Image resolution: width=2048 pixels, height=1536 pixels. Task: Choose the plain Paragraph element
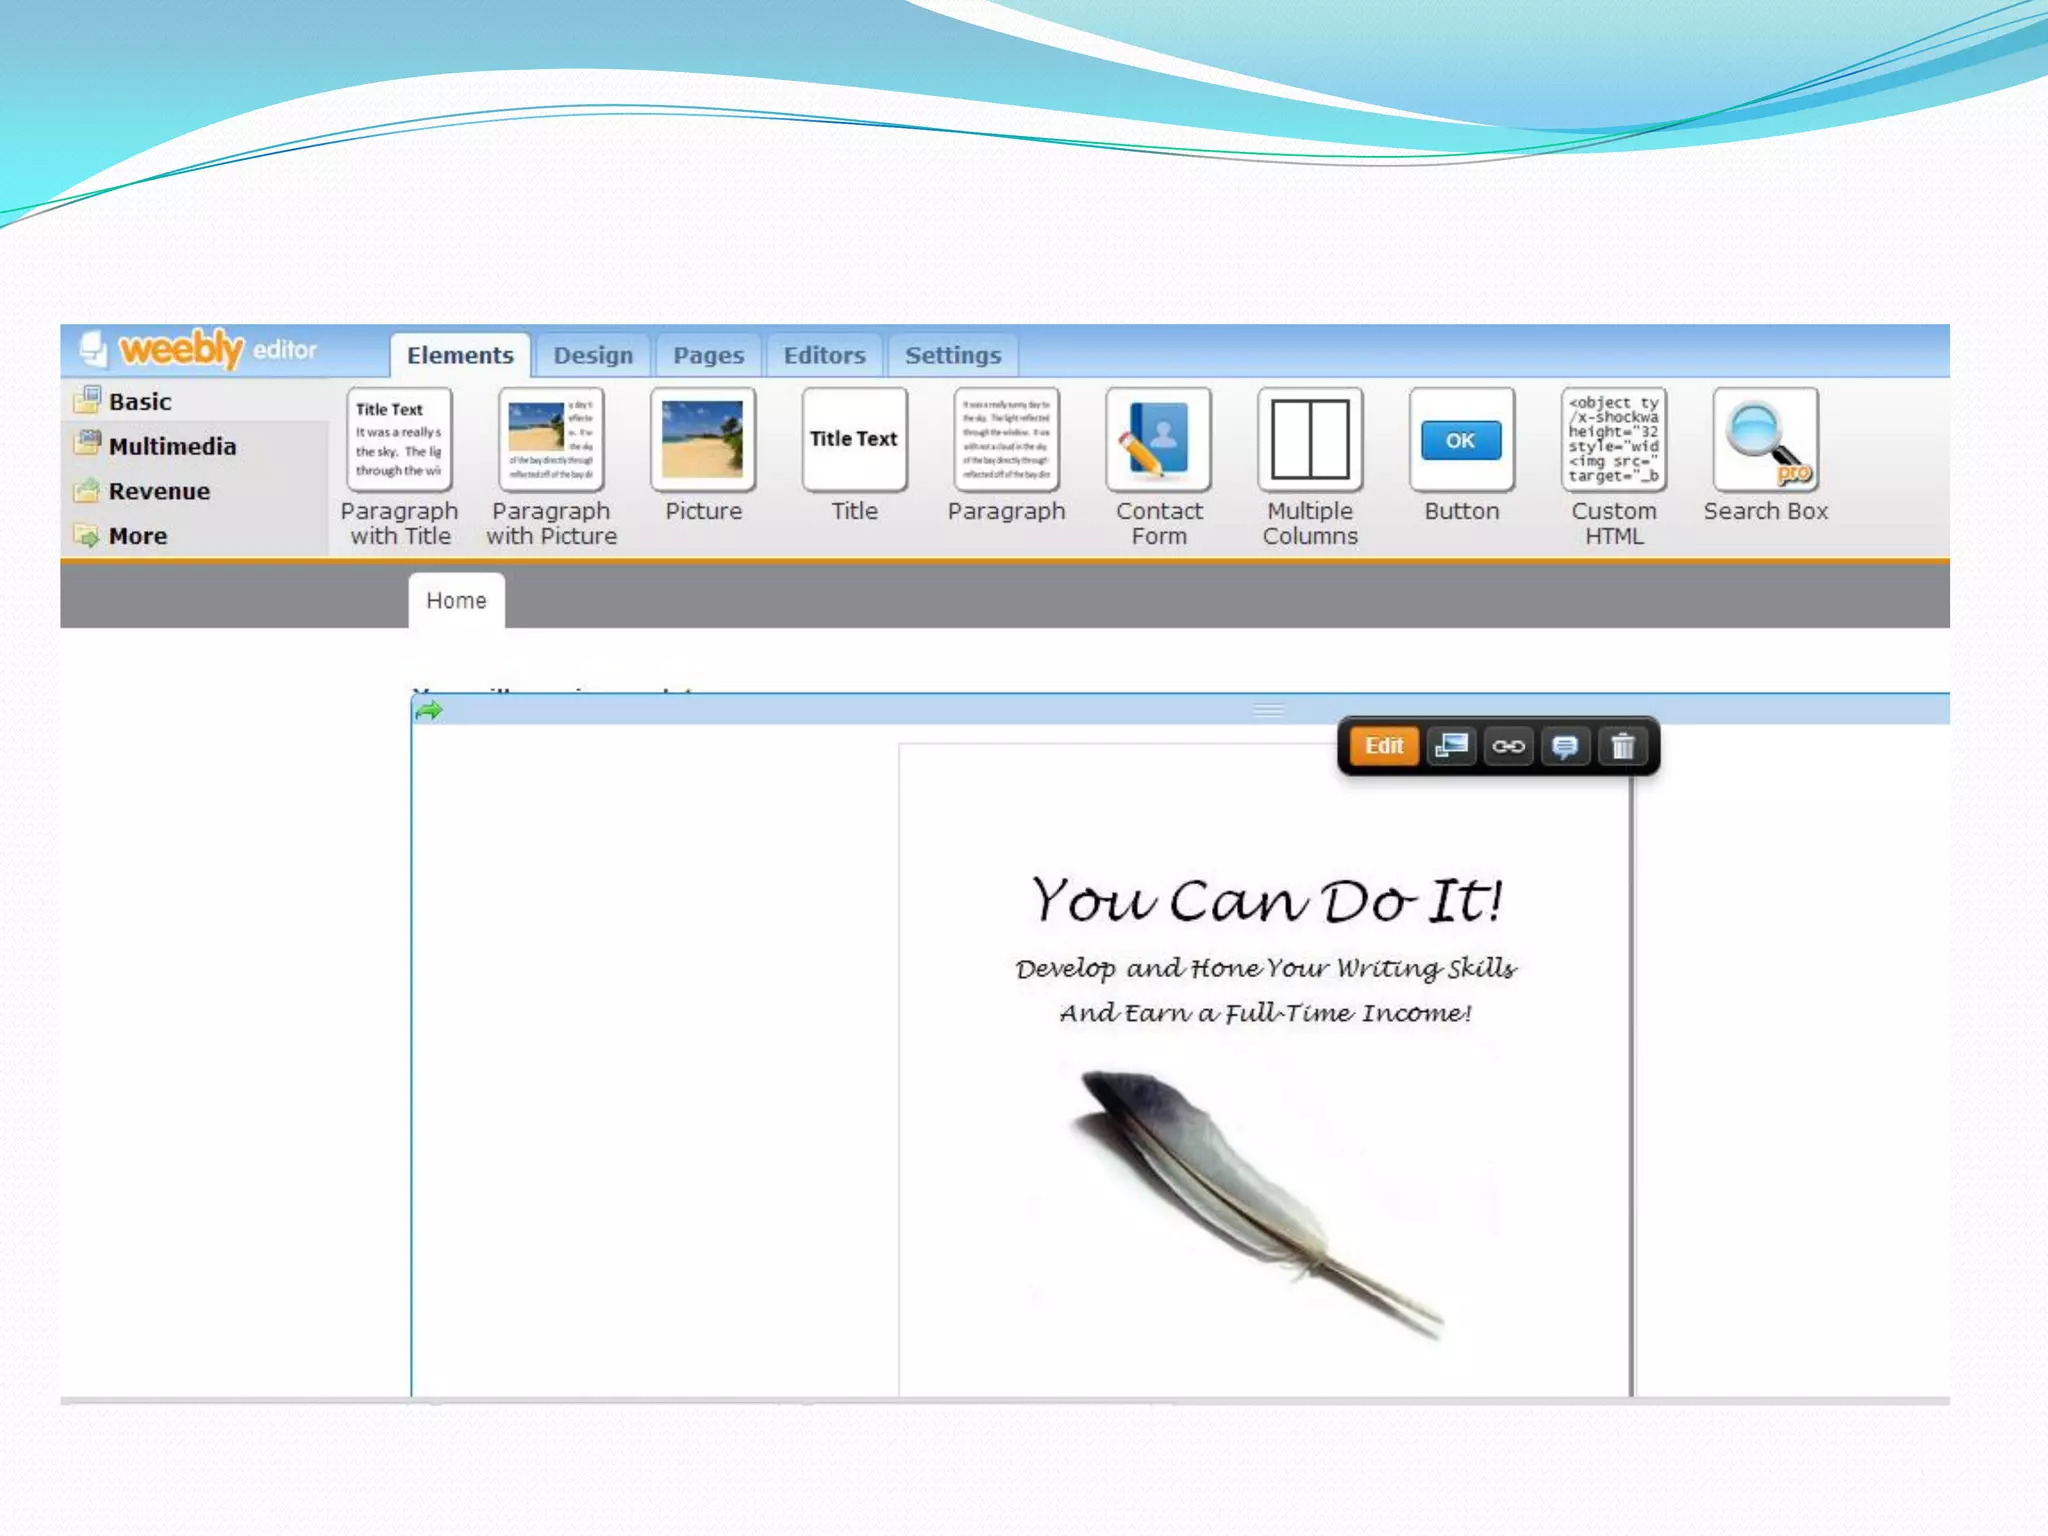click(1006, 440)
